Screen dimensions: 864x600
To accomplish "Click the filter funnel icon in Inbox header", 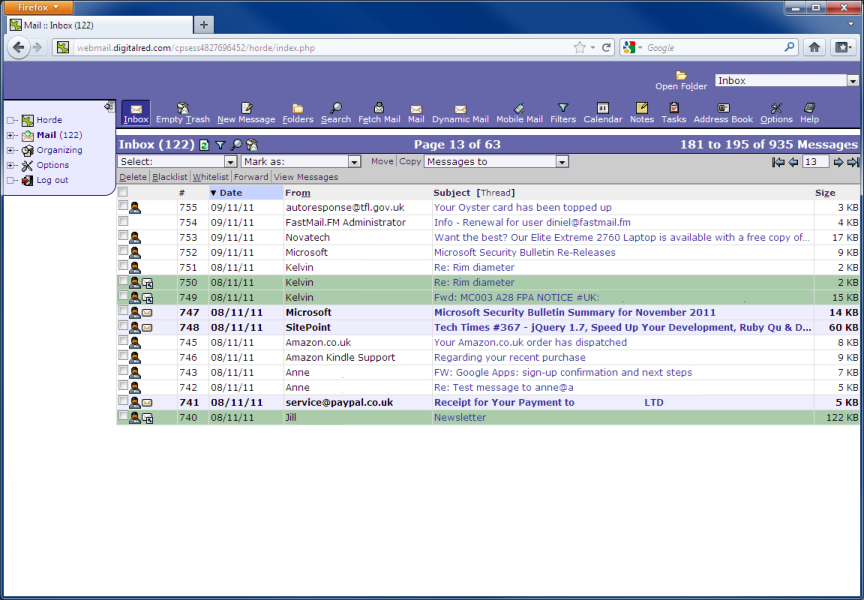I will click(x=220, y=145).
